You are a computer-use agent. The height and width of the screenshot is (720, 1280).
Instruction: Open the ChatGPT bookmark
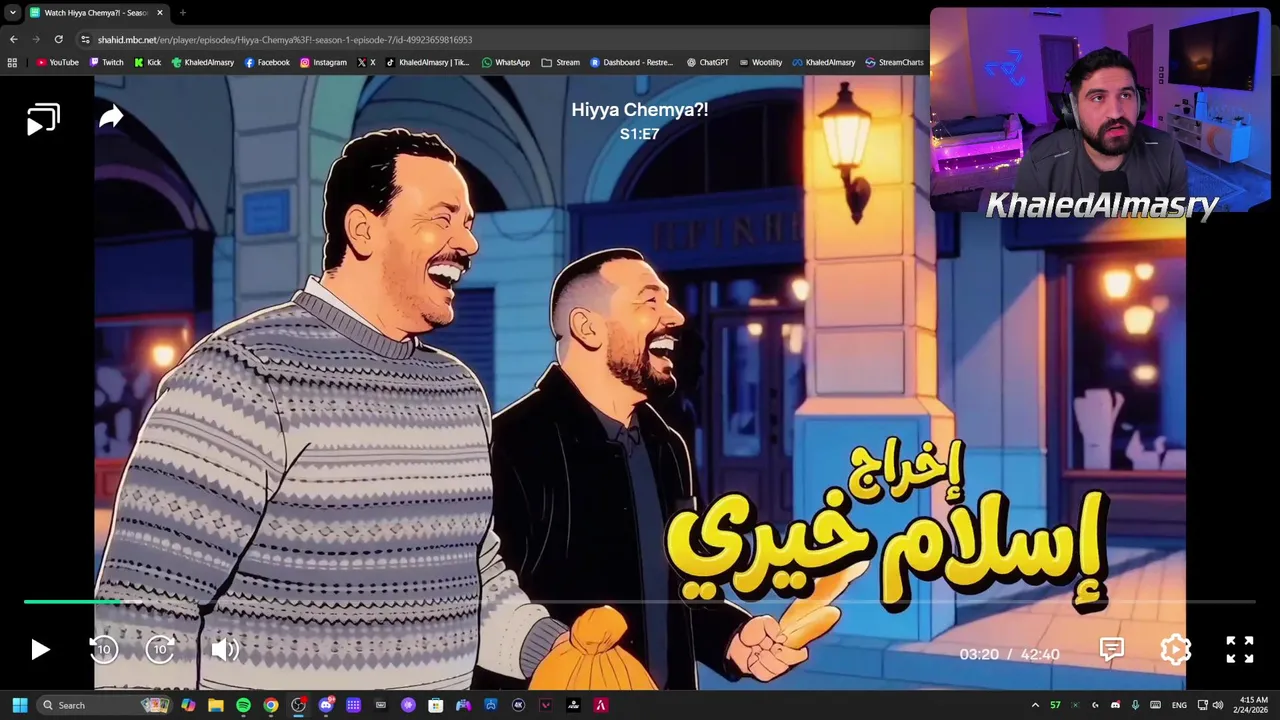tap(707, 62)
